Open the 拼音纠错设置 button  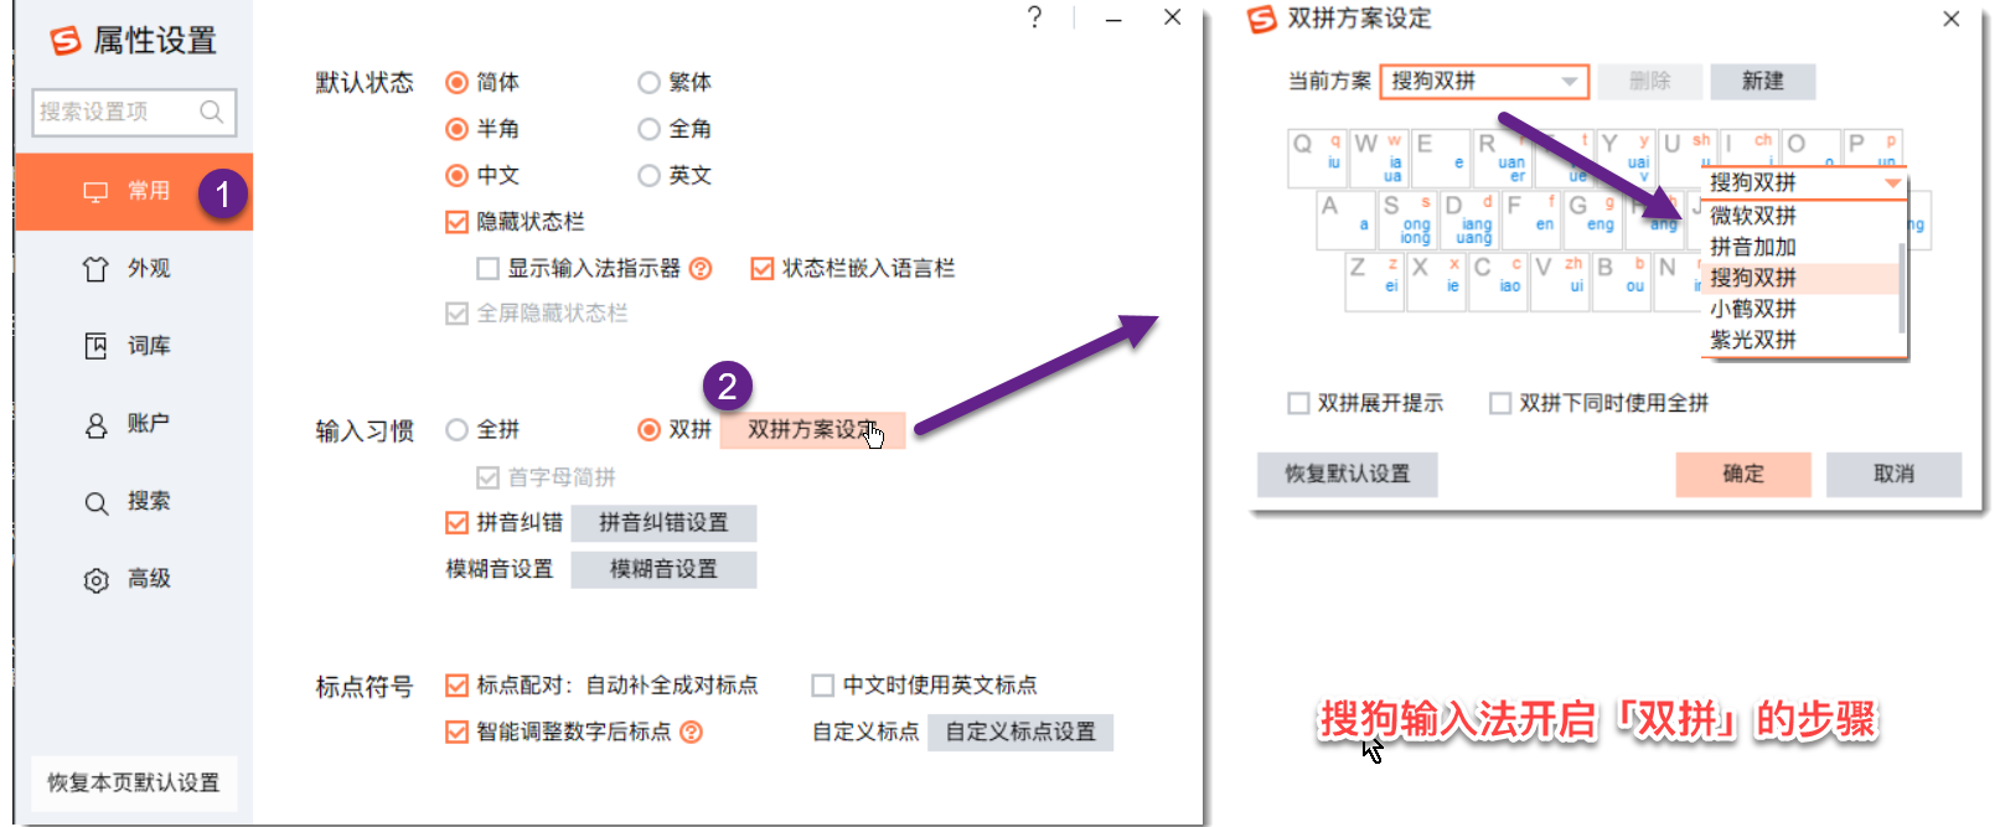[x=664, y=522]
